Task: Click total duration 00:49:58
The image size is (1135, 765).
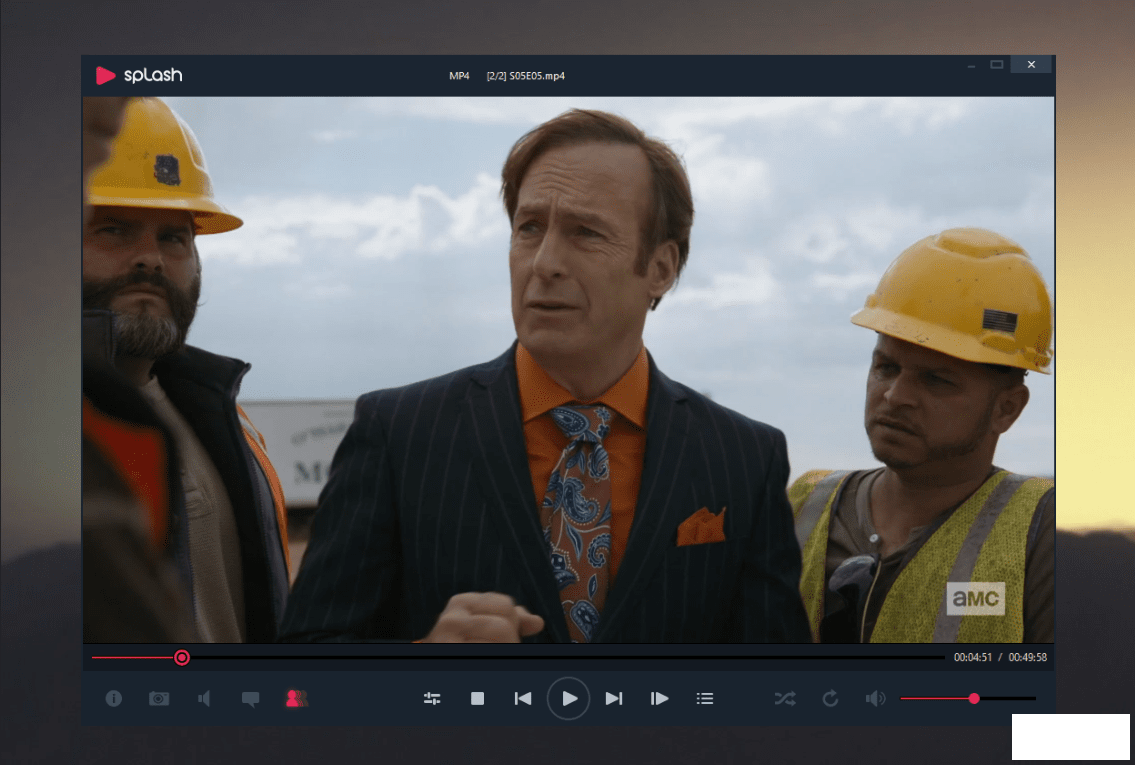Action: (x=1028, y=657)
